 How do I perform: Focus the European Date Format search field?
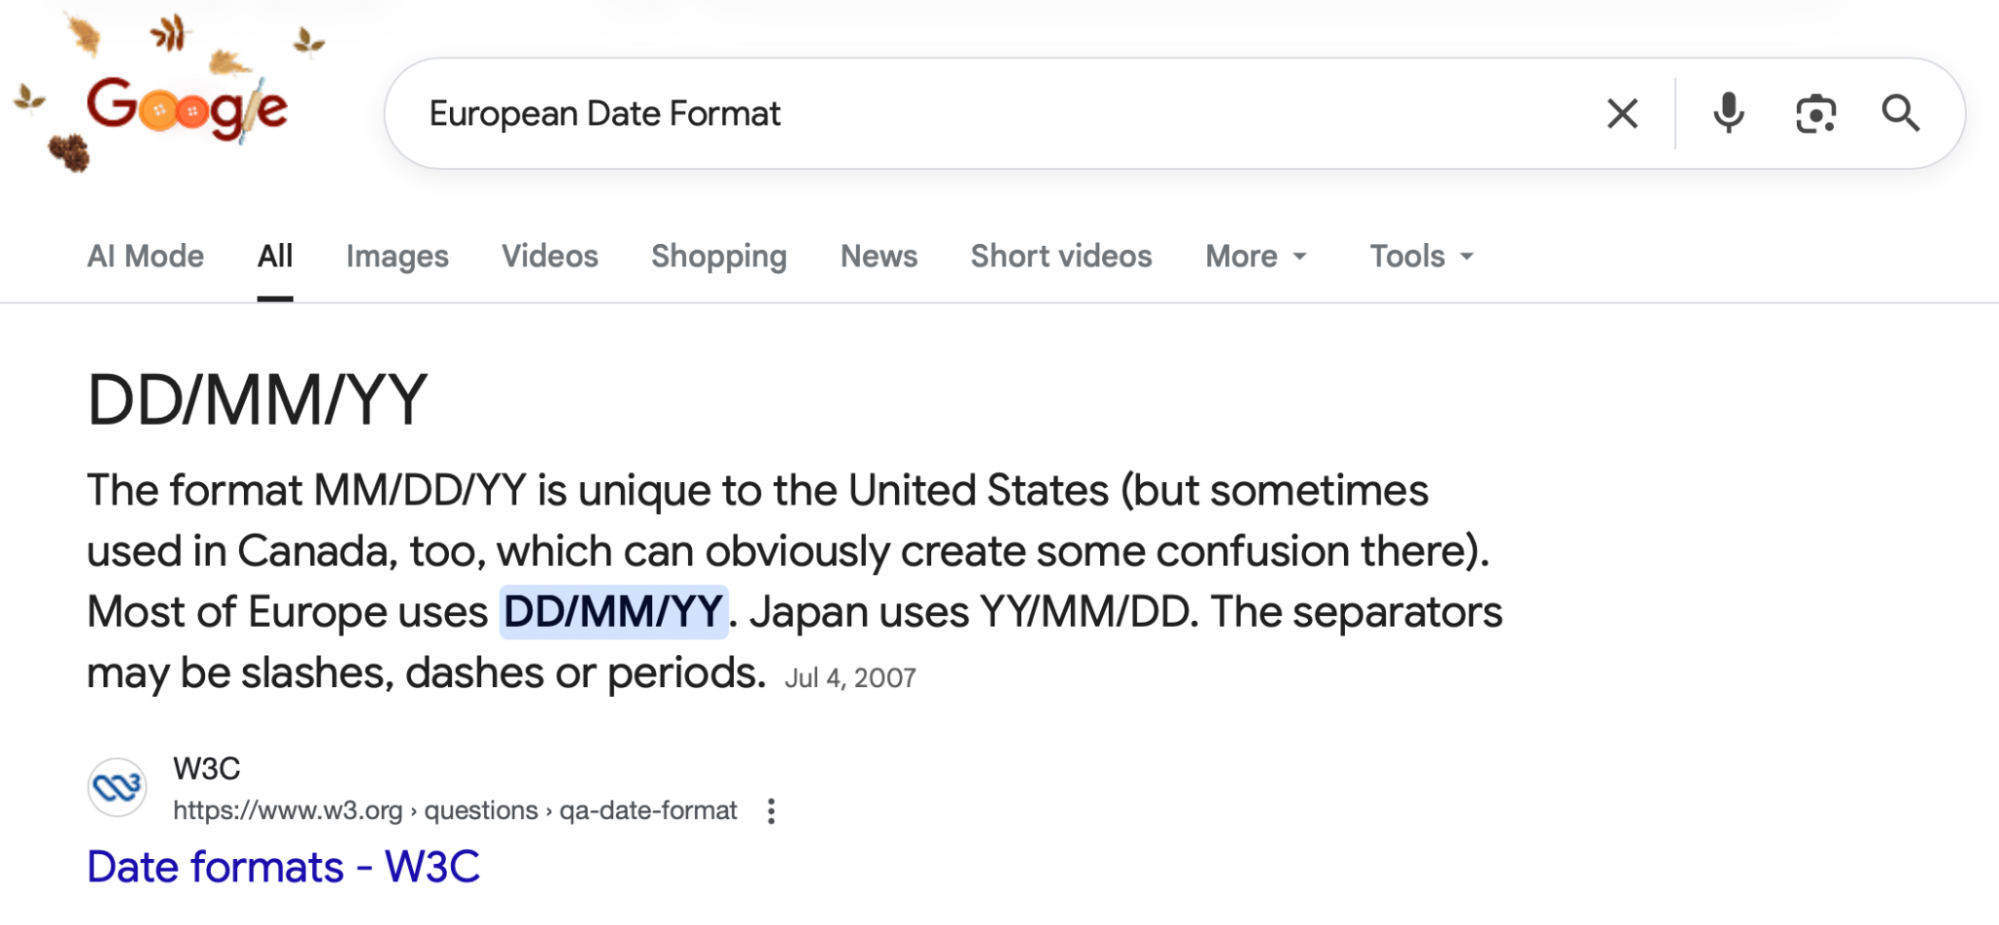coord(1000,114)
